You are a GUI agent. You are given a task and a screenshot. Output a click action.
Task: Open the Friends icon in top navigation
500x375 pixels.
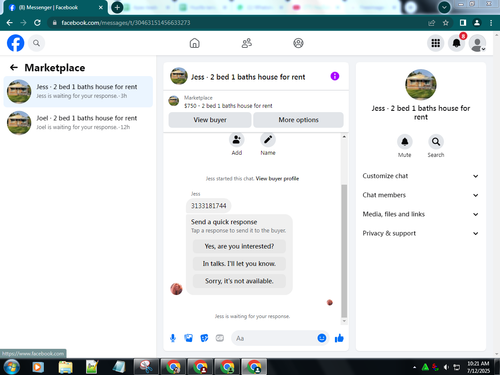point(247,43)
